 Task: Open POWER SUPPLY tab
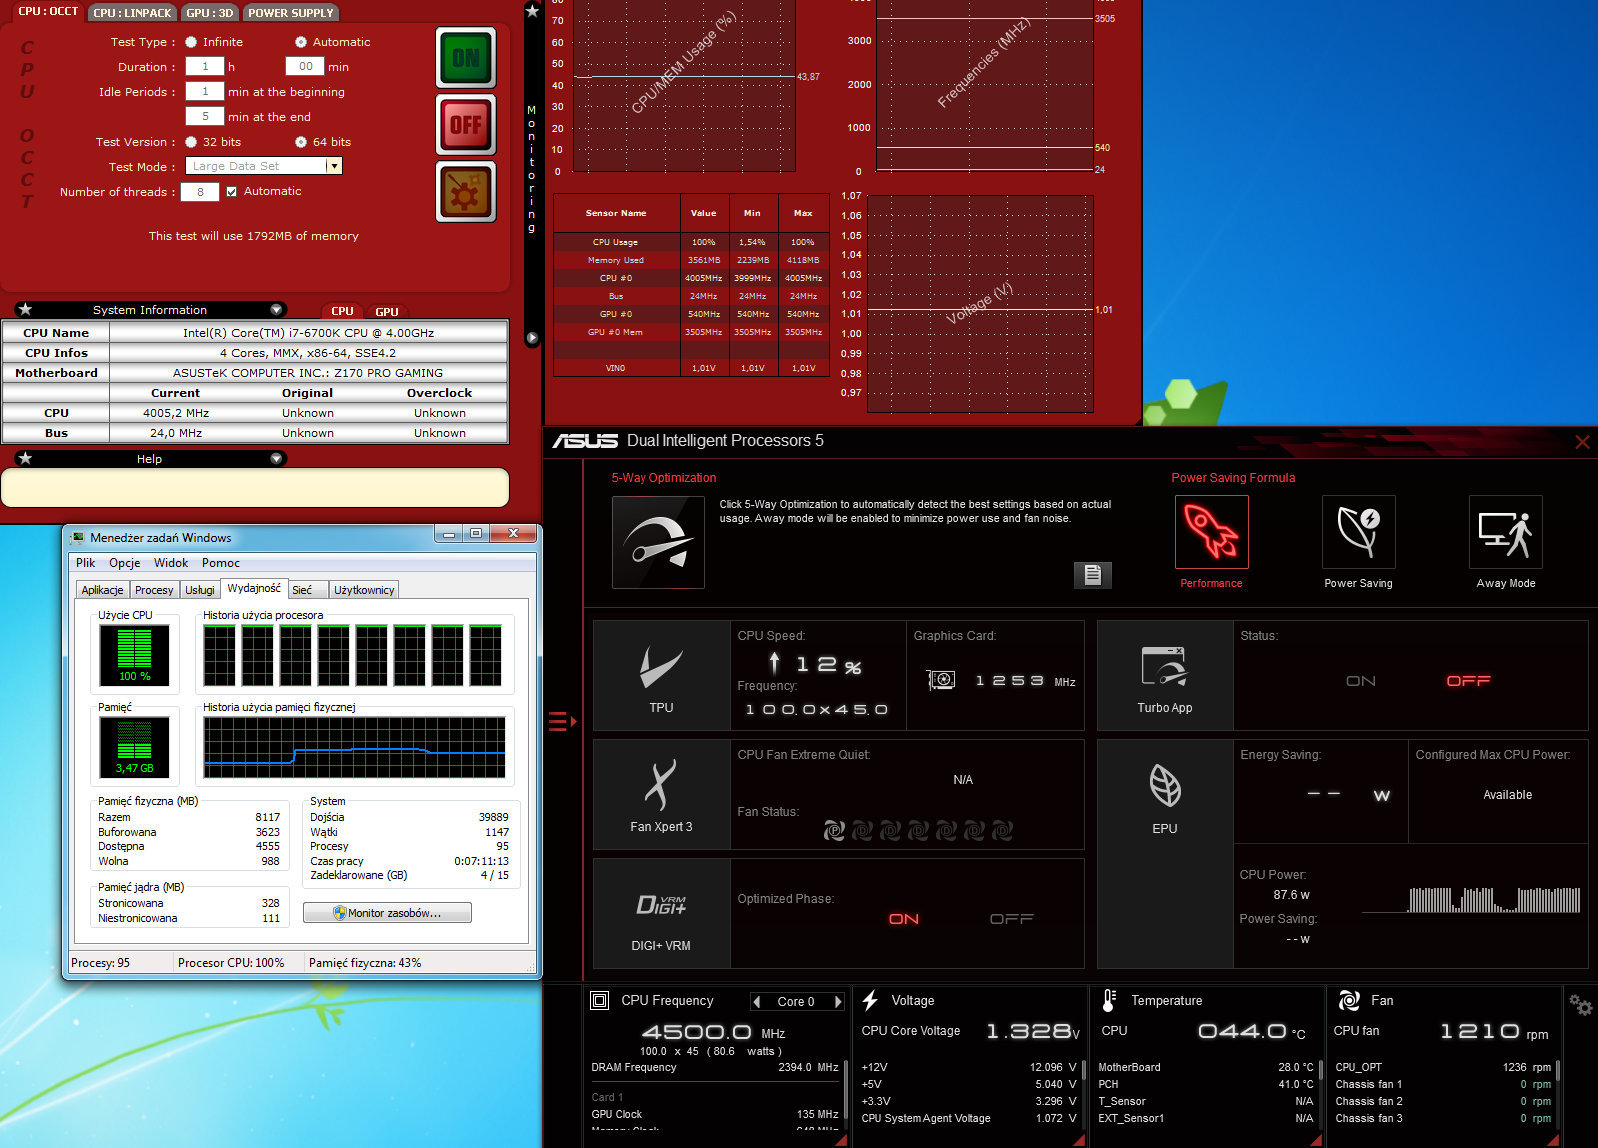tap(291, 13)
